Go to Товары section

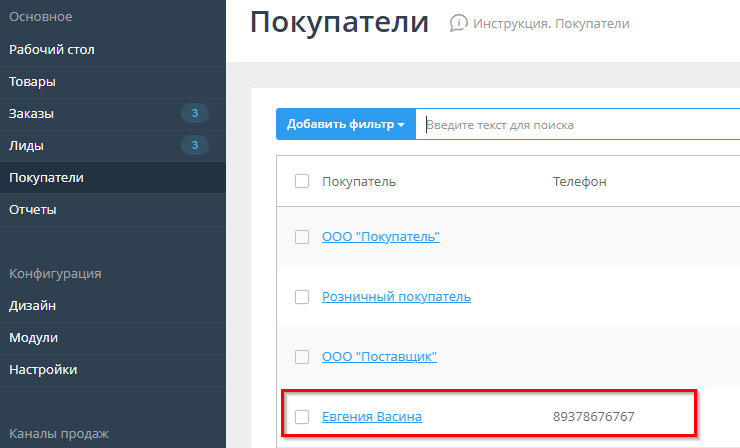32,81
